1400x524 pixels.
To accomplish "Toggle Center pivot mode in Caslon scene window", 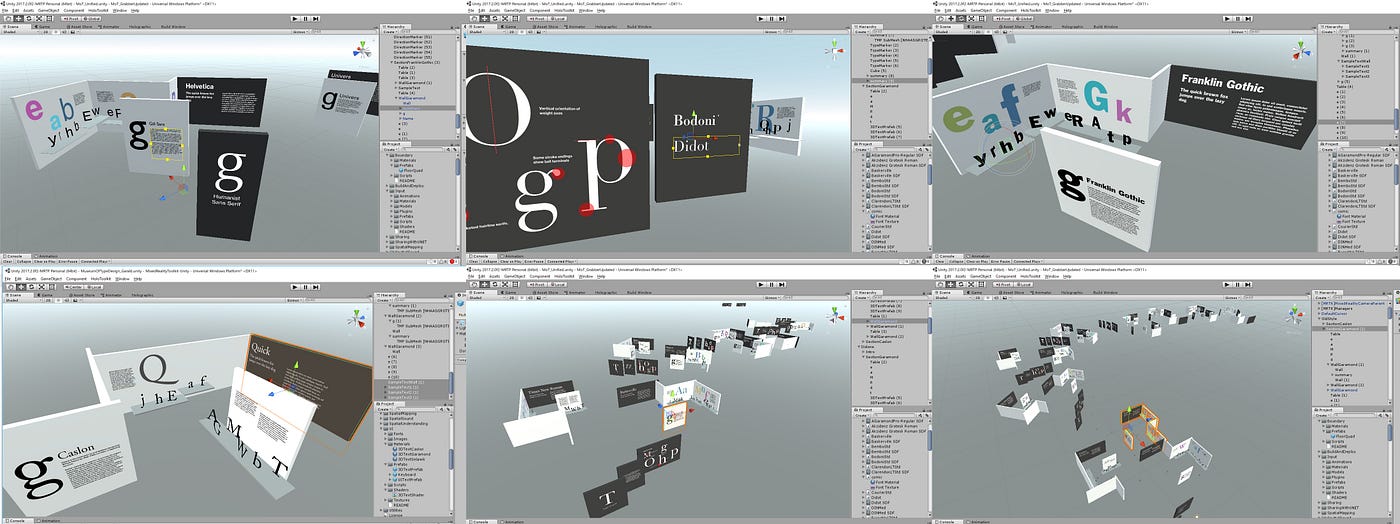I will coord(74,287).
